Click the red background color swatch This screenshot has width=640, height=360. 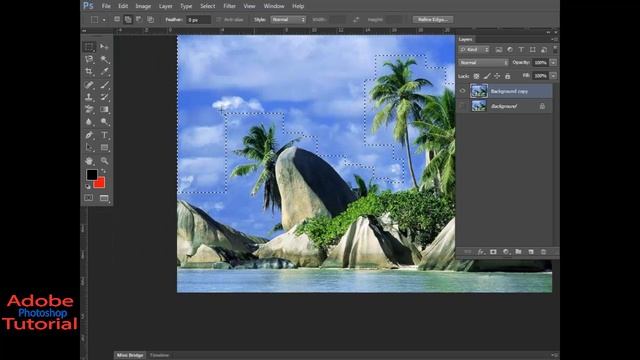[100, 183]
